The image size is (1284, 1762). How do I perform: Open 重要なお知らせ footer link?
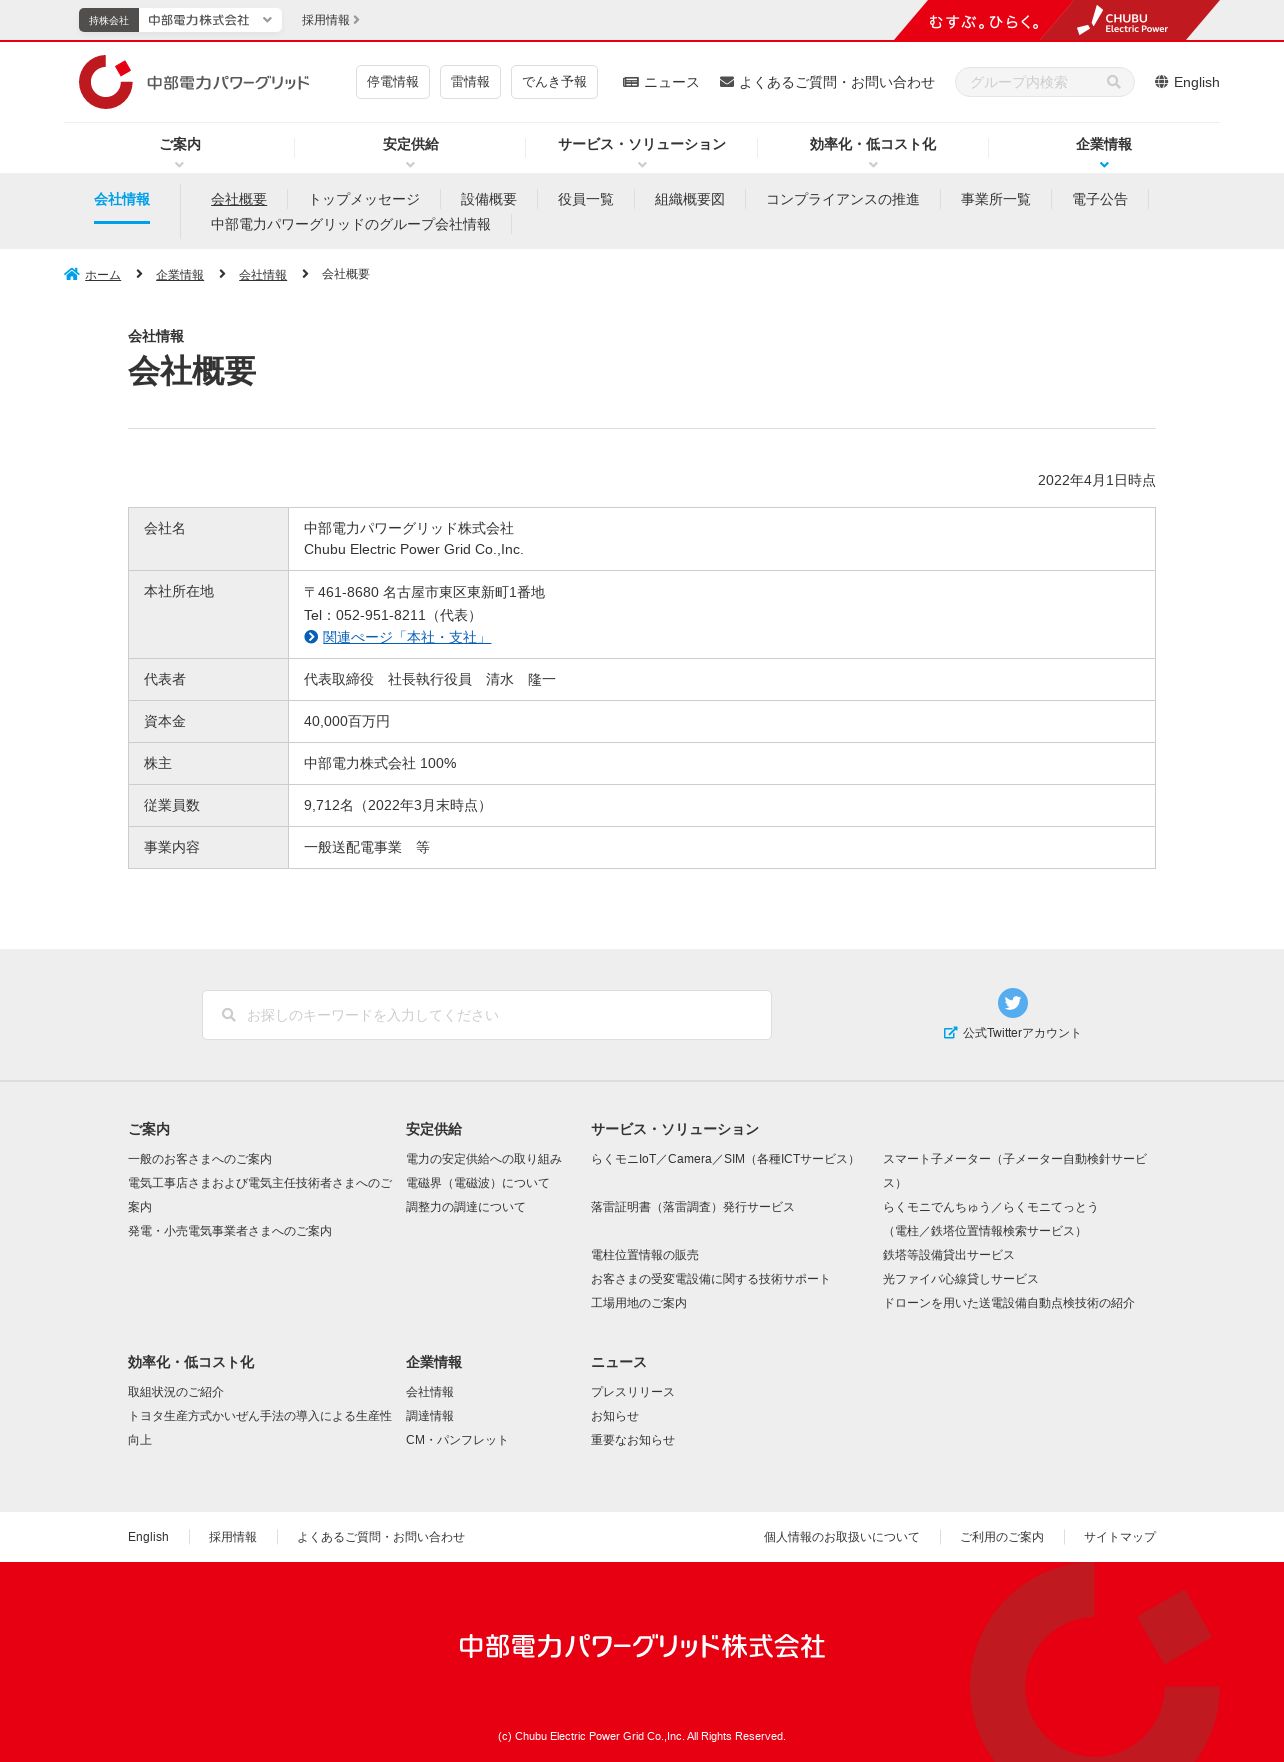pyautogui.click(x=633, y=1440)
